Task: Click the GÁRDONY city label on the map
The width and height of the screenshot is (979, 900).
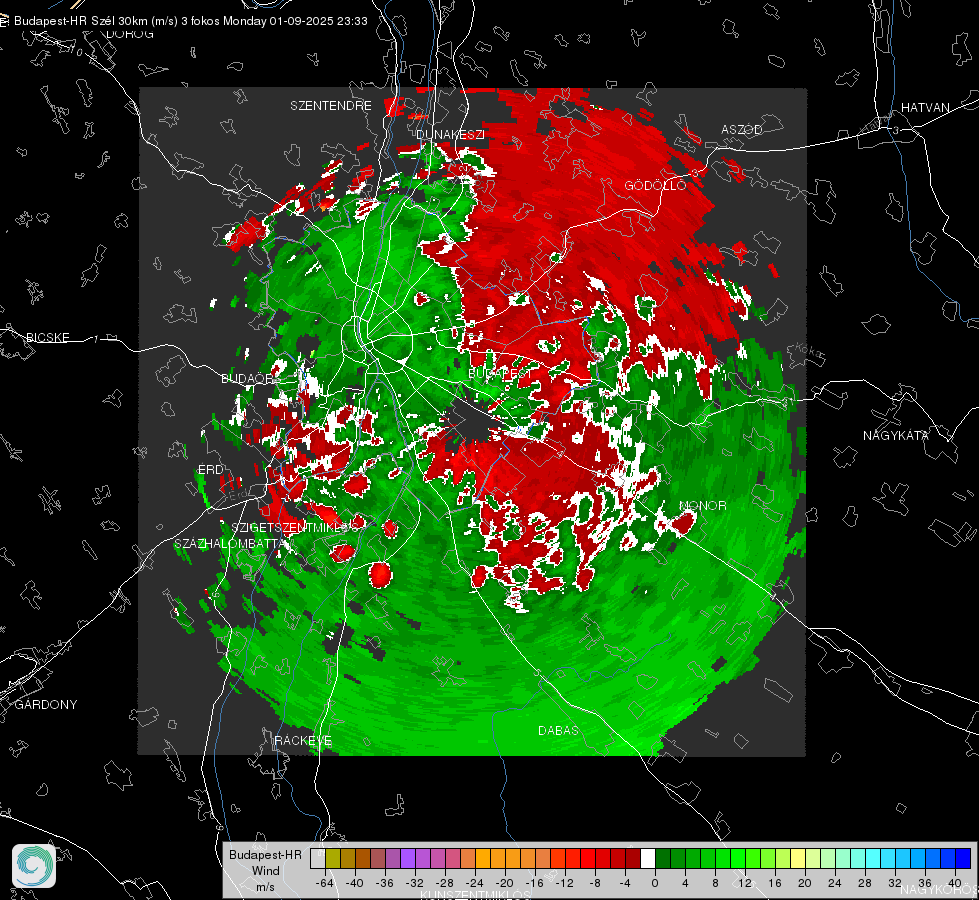Action: pyautogui.click(x=46, y=705)
